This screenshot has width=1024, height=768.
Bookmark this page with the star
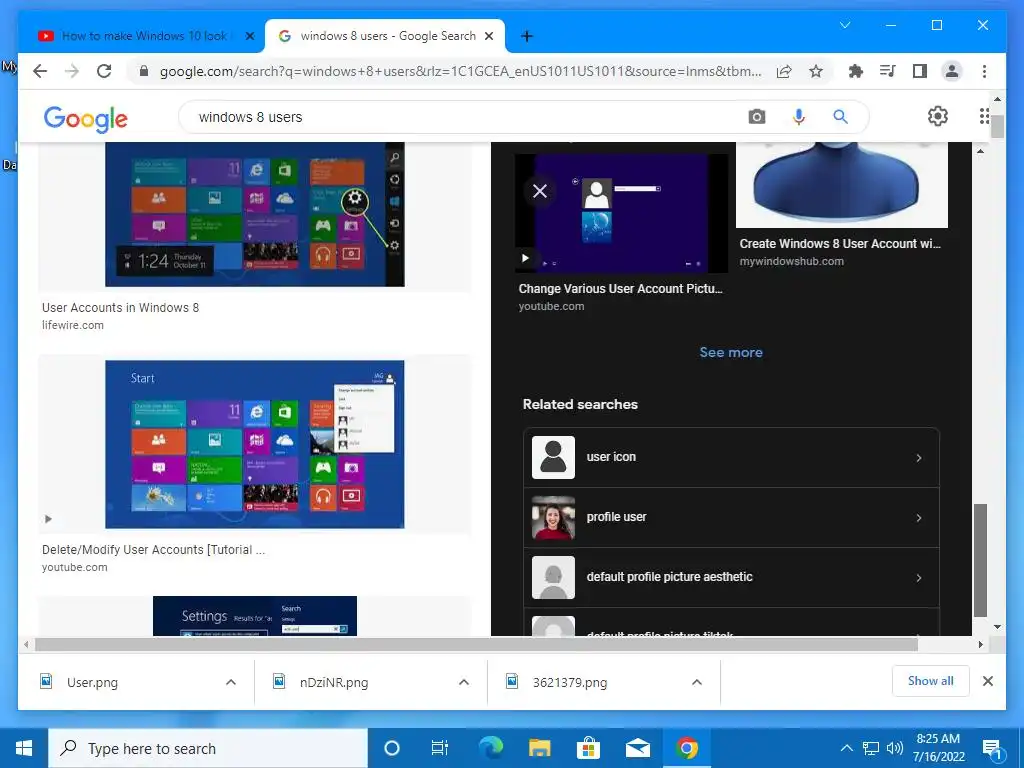click(816, 71)
